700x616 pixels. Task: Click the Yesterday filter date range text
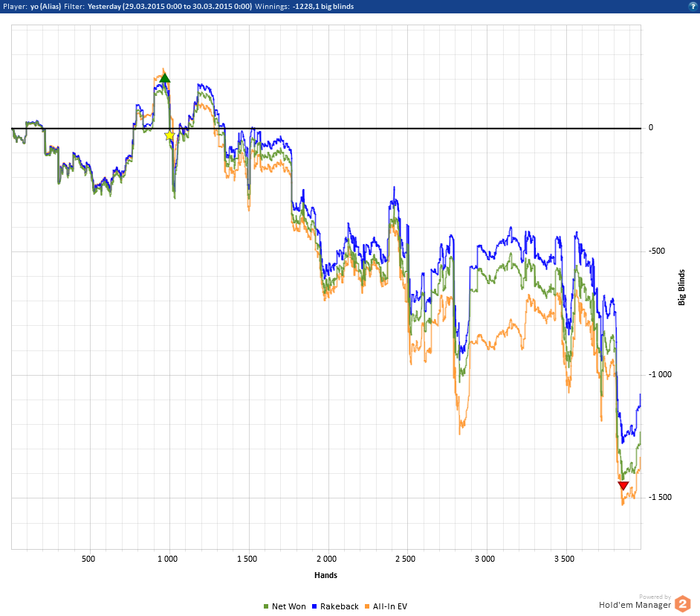click(x=170, y=6)
